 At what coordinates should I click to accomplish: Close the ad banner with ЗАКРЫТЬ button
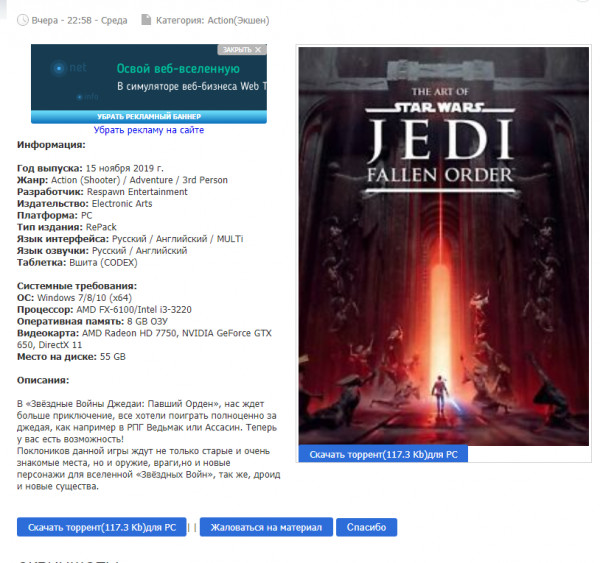(242, 50)
